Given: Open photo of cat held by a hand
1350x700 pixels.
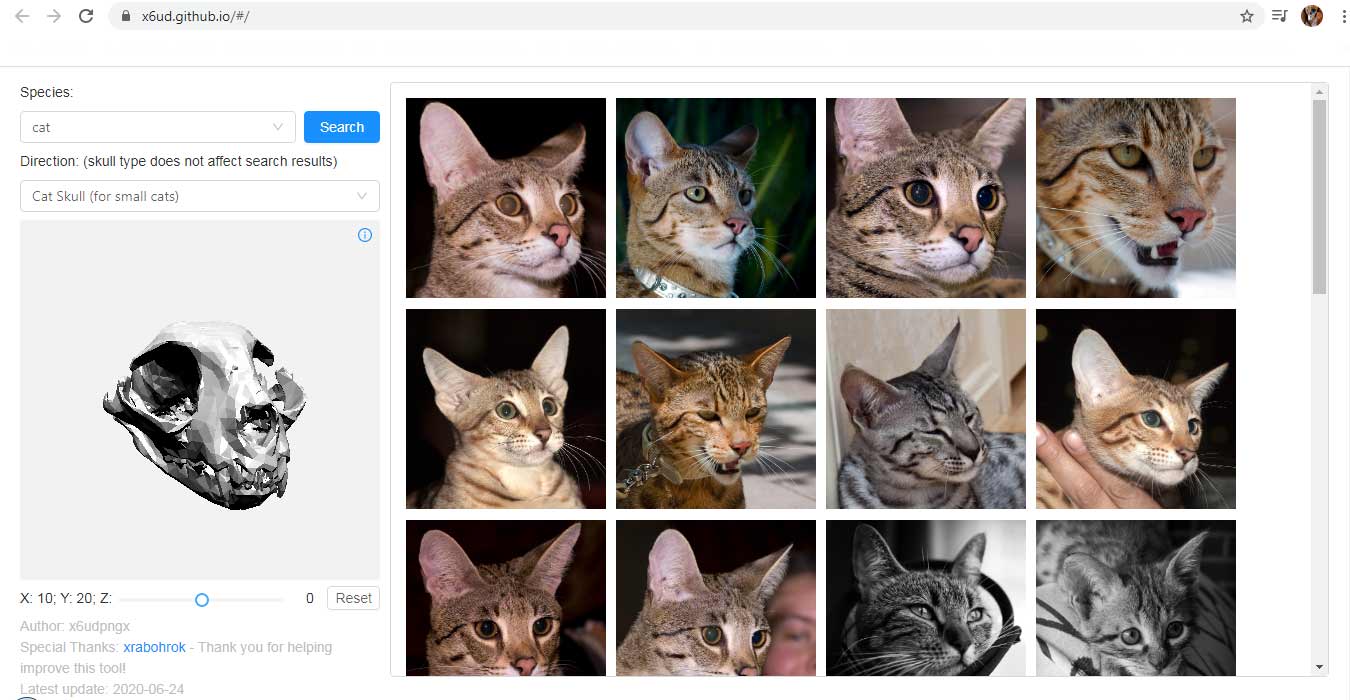Looking at the screenshot, I should (1136, 409).
